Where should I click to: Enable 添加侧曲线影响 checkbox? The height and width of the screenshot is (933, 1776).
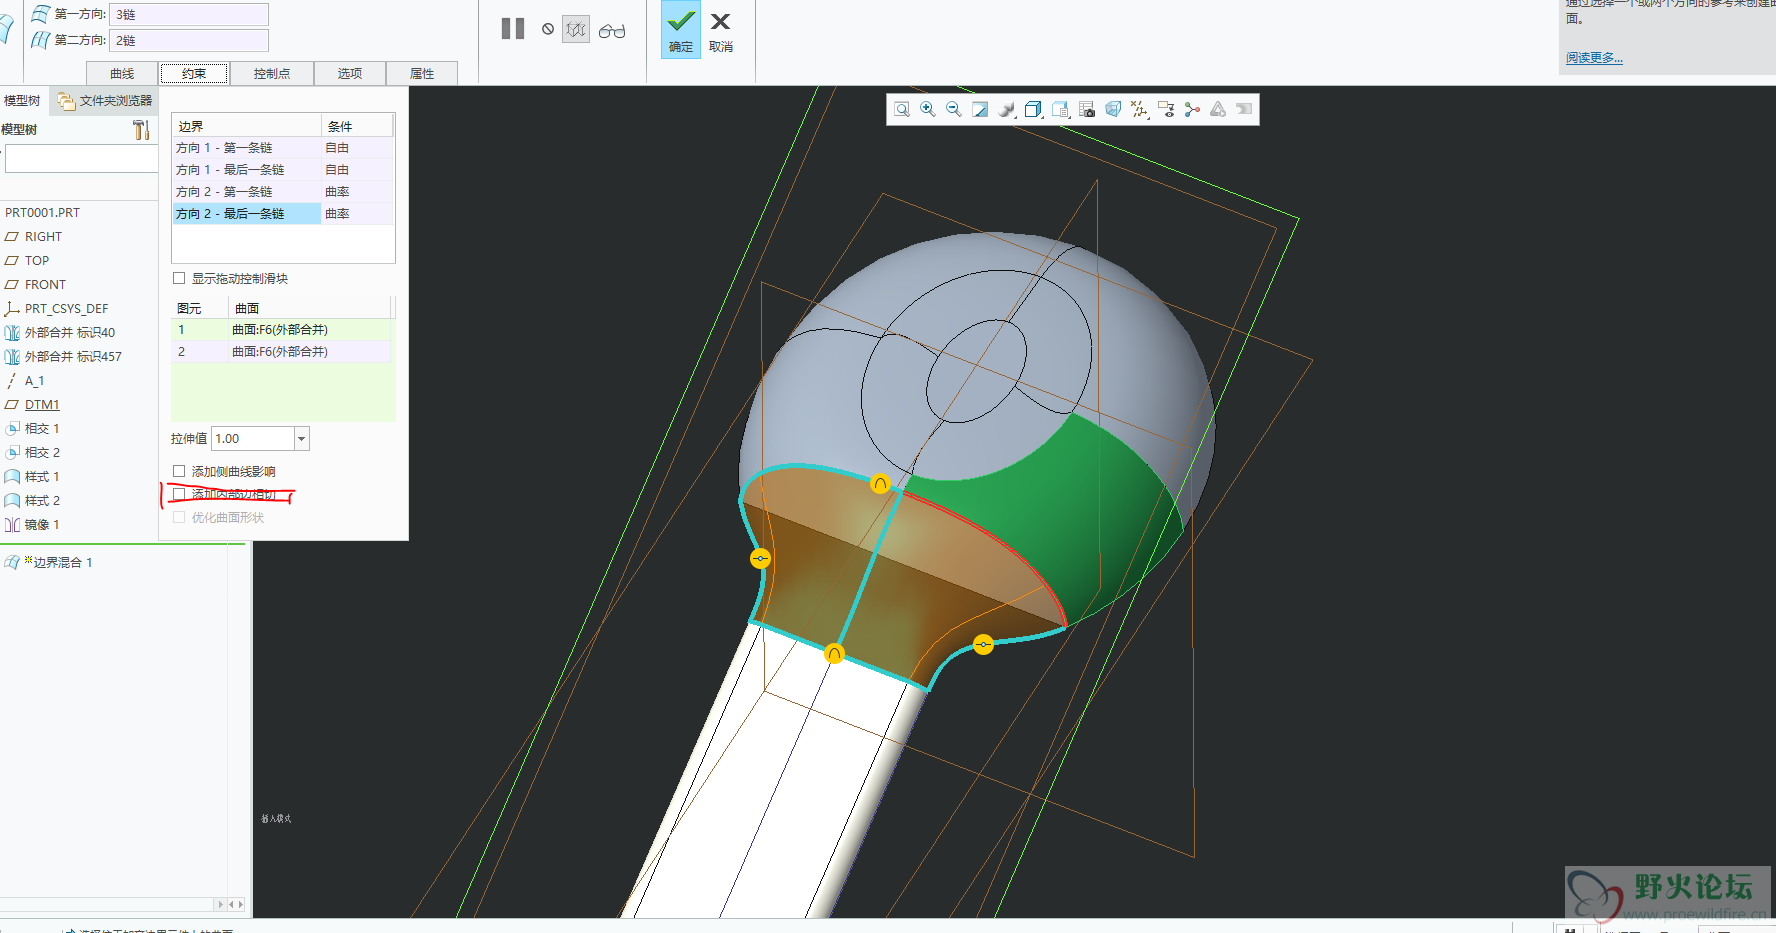[x=179, y=471]
